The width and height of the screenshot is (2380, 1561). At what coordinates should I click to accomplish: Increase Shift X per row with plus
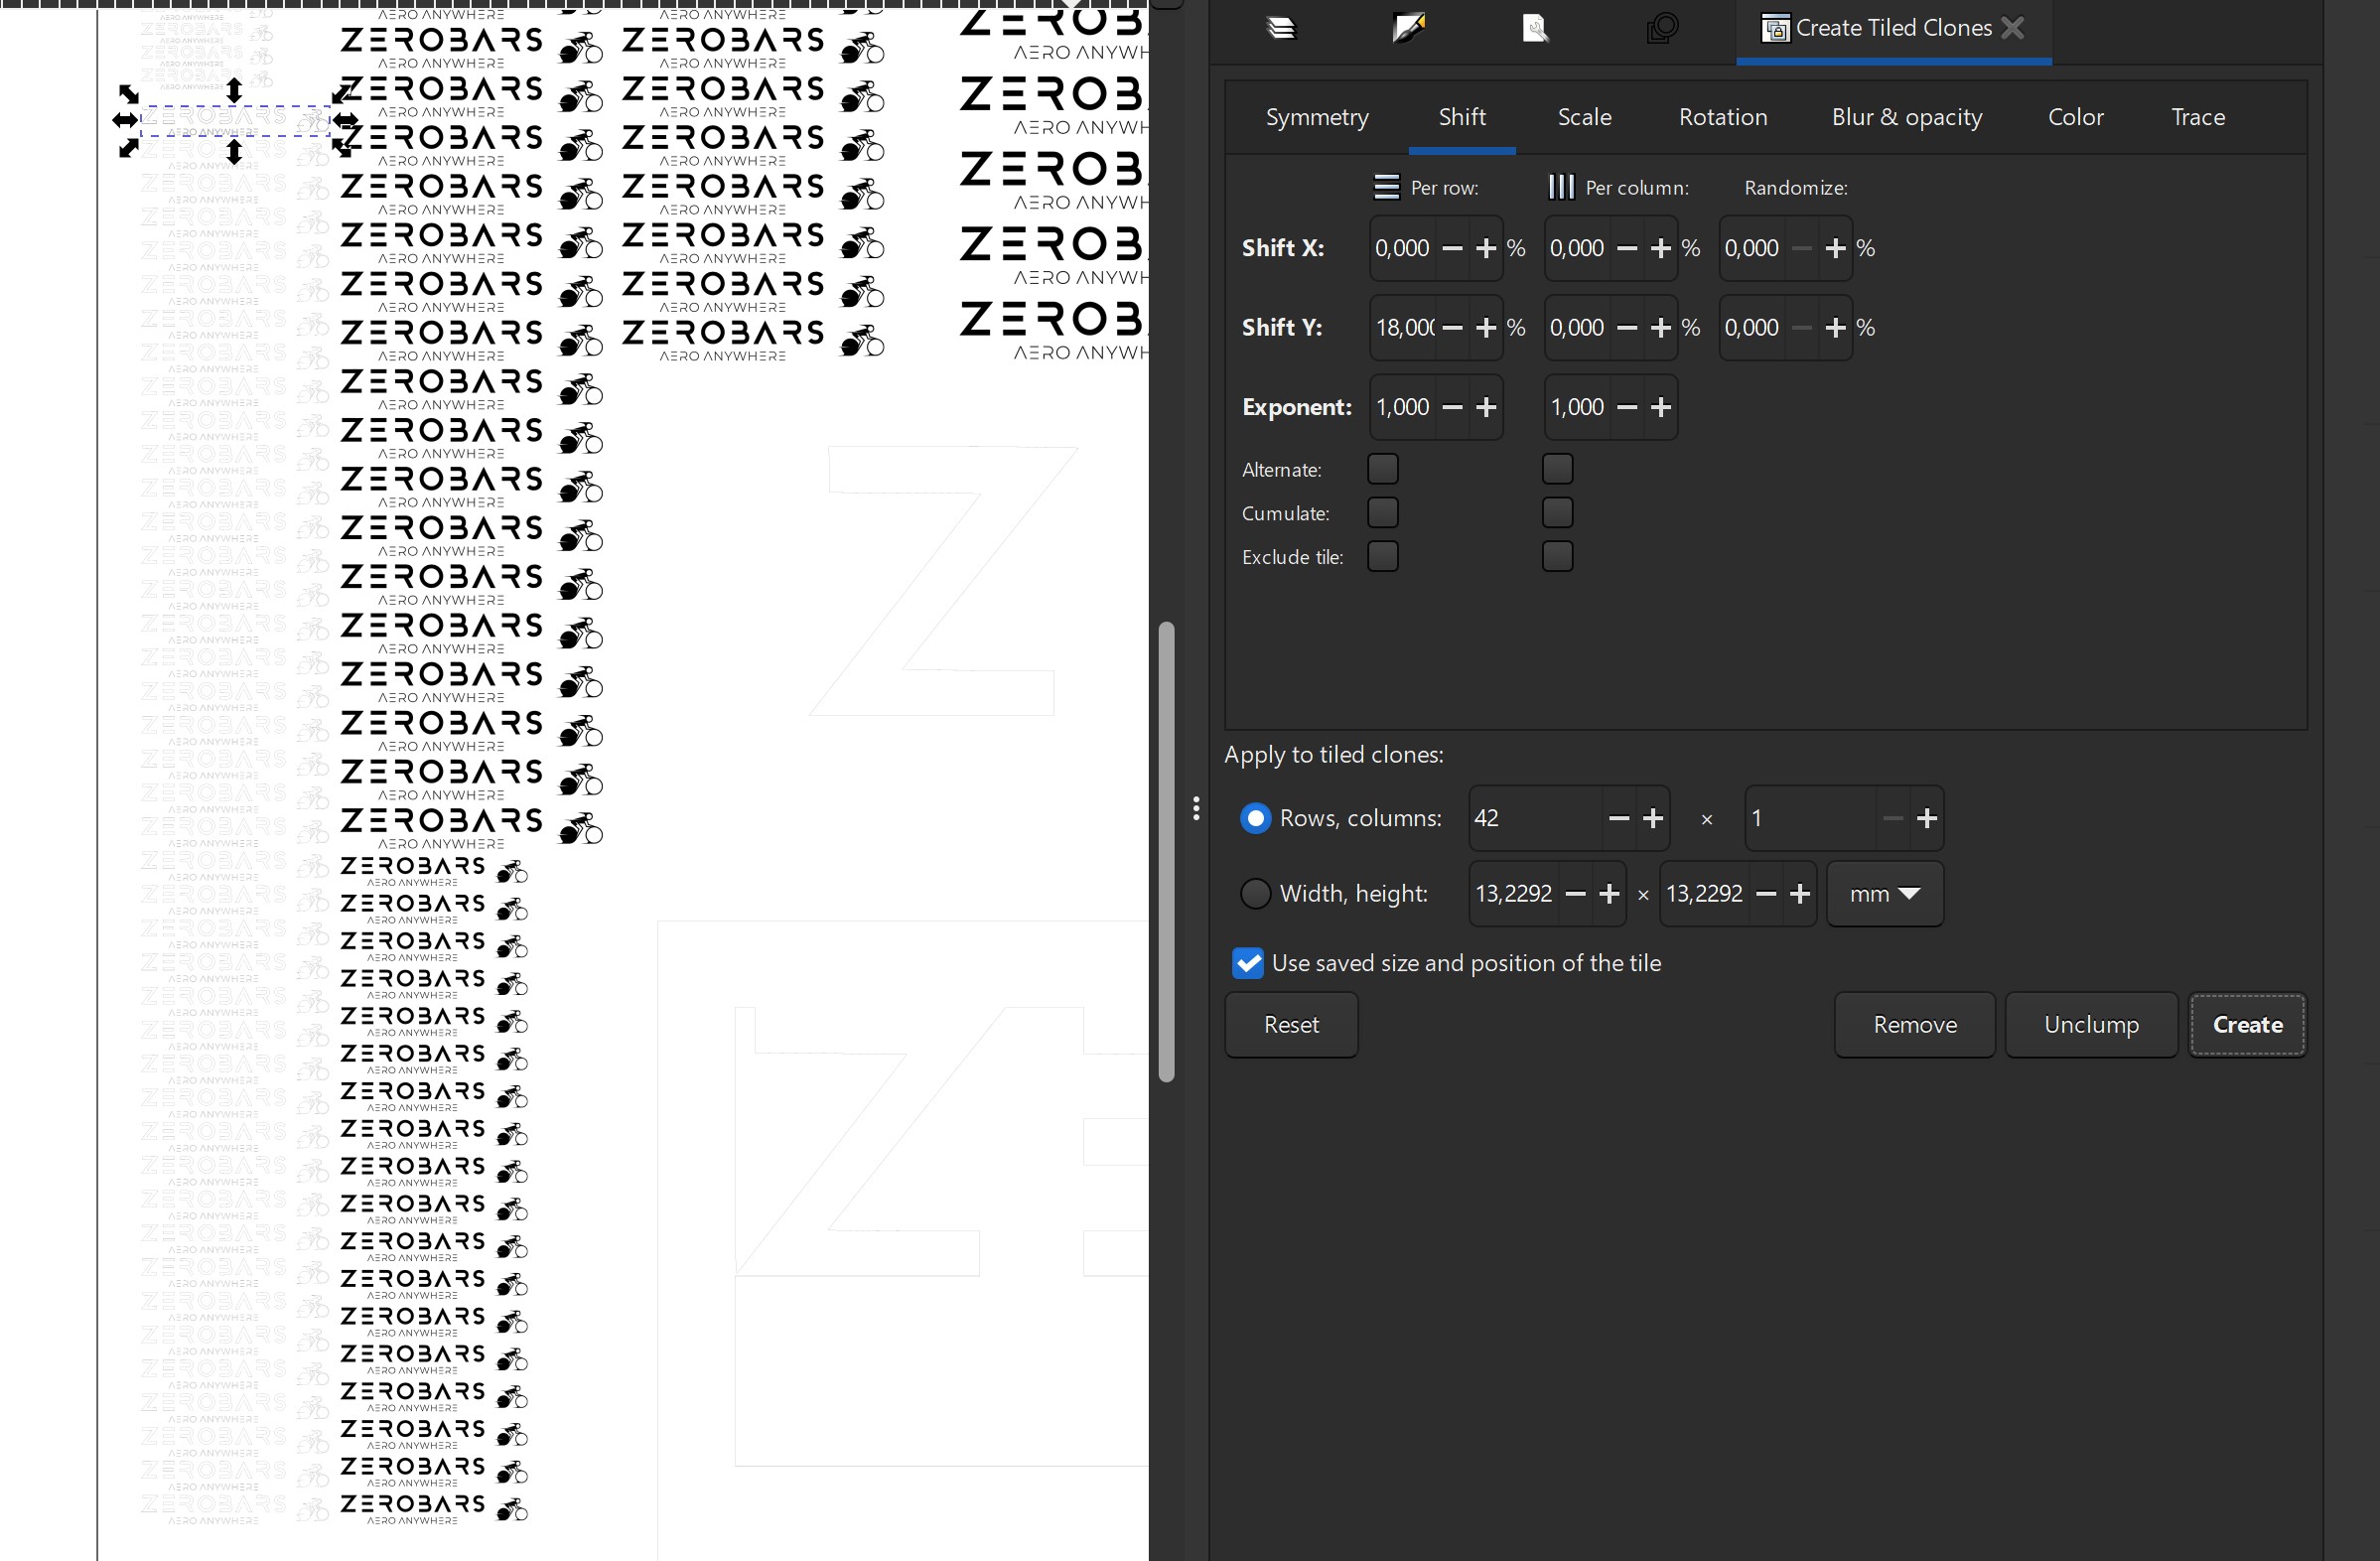pos(1486,248)
